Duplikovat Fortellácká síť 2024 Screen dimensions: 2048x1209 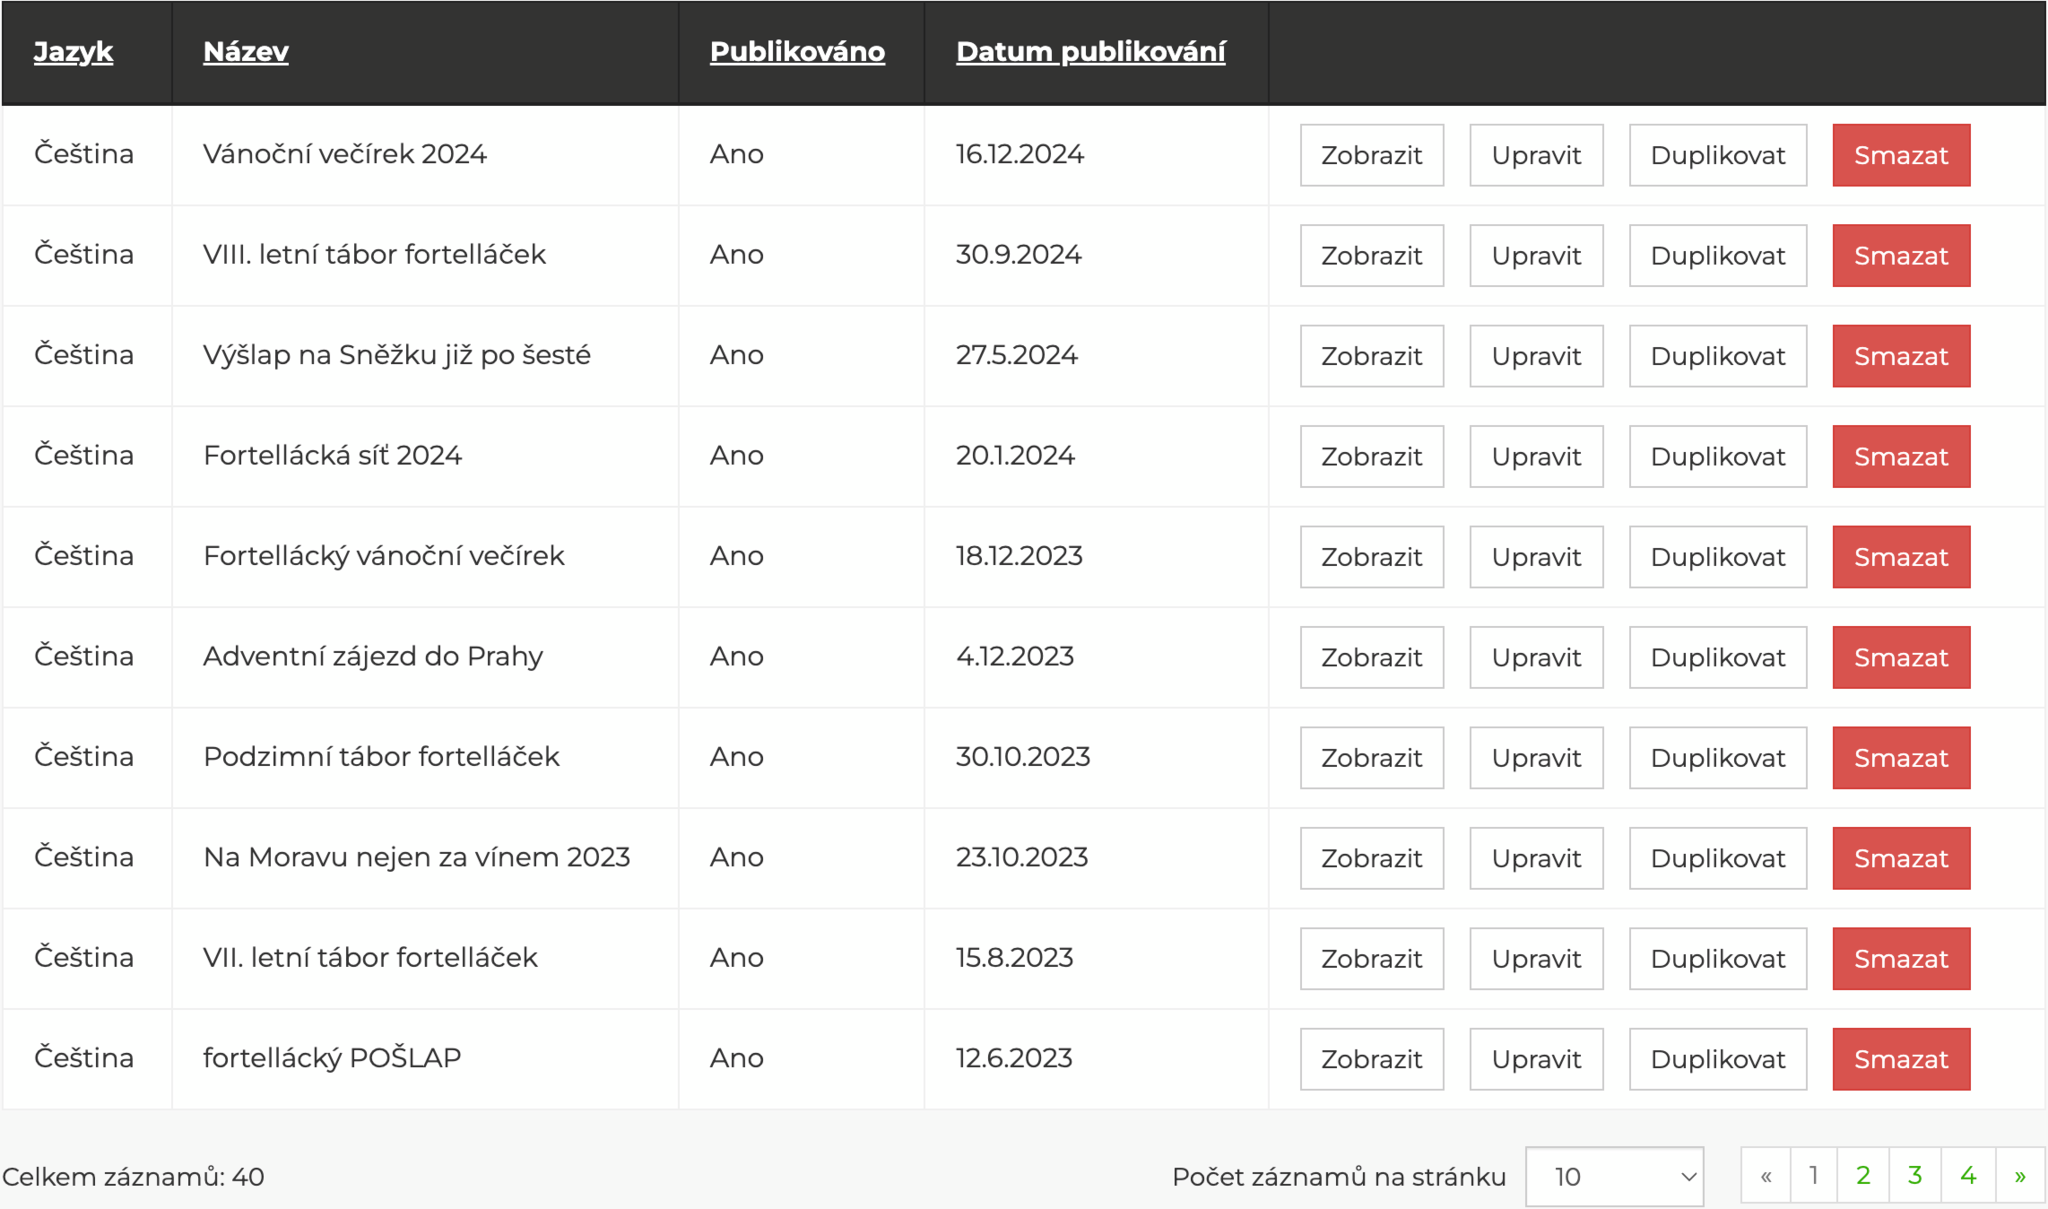1718,456
